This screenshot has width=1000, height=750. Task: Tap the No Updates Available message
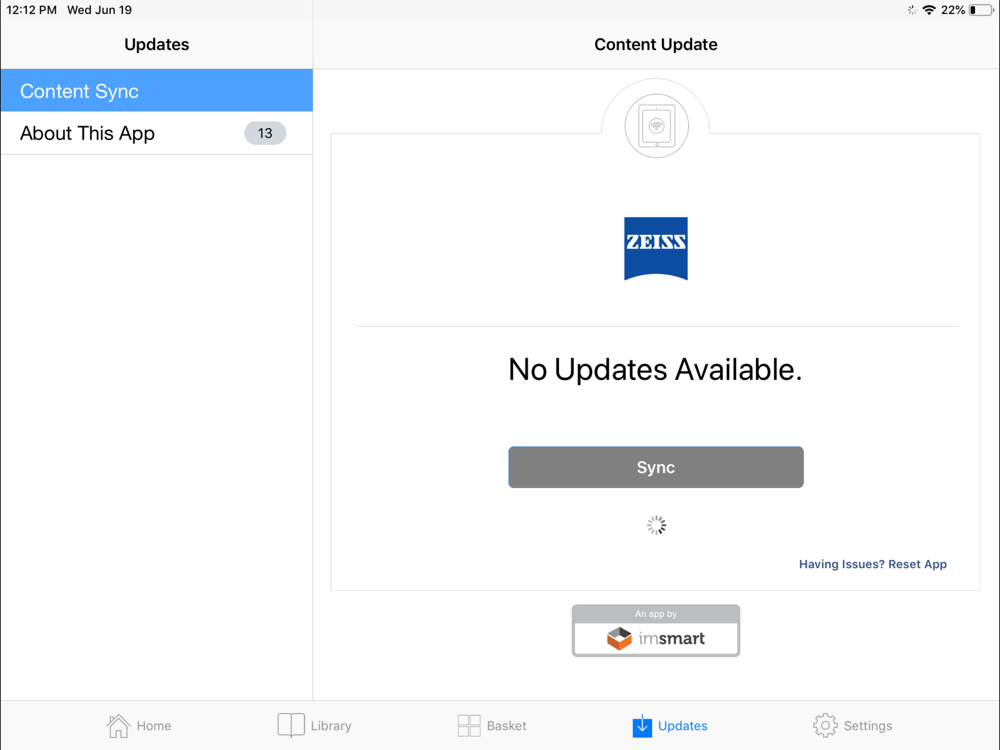[x=655, y=370]
